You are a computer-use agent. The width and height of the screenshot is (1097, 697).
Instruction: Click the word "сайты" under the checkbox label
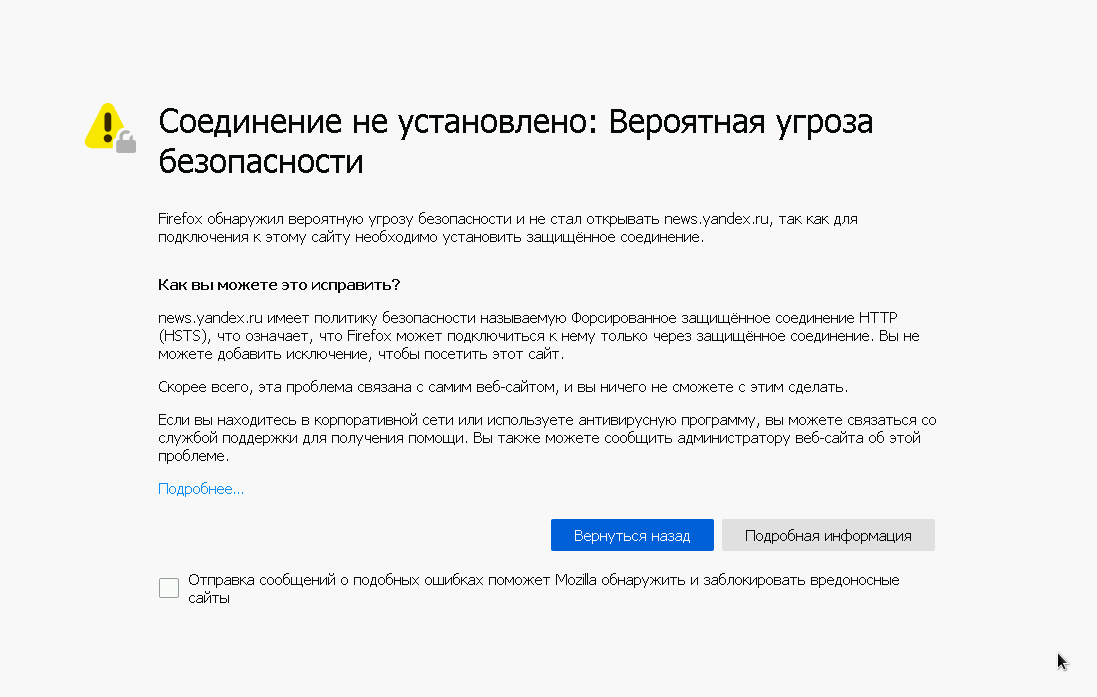click(x=209, y=598)
